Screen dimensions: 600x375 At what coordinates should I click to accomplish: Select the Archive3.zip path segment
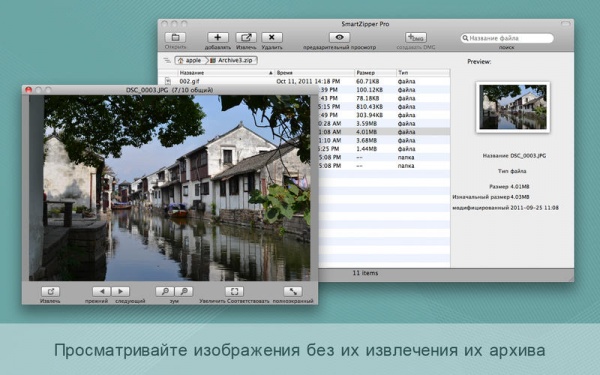click(232, 60)
